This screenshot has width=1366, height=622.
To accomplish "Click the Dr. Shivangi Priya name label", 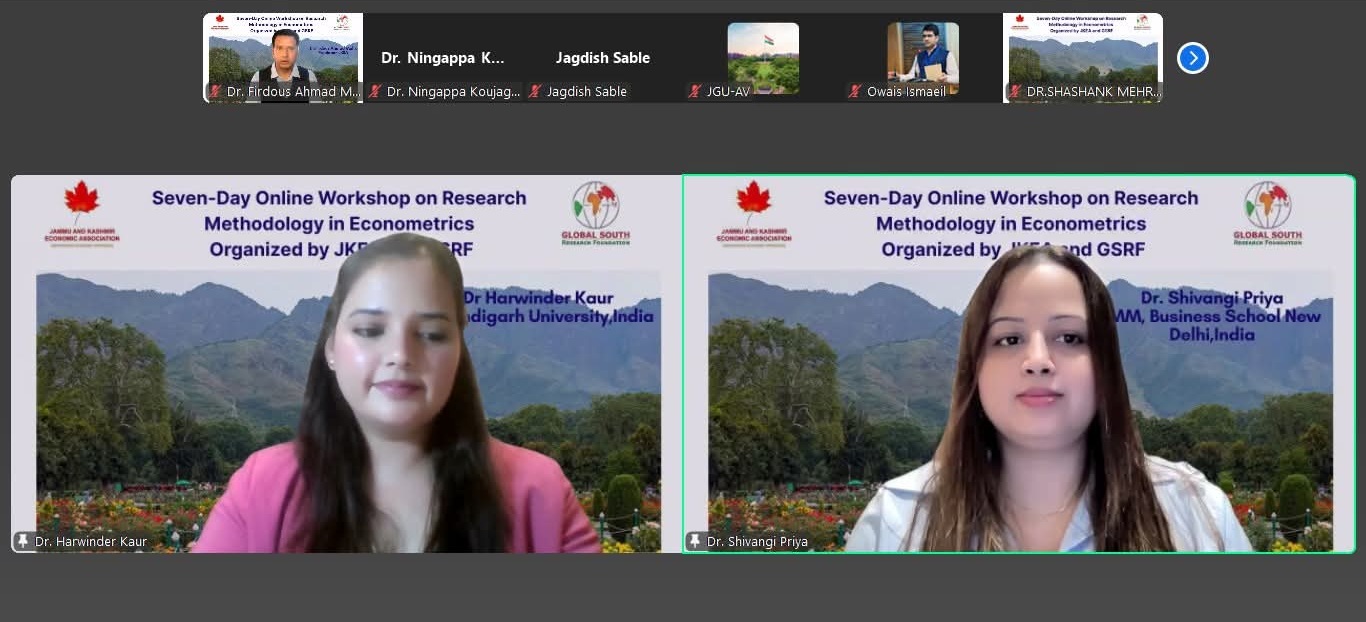I will (x=757, y=541).
